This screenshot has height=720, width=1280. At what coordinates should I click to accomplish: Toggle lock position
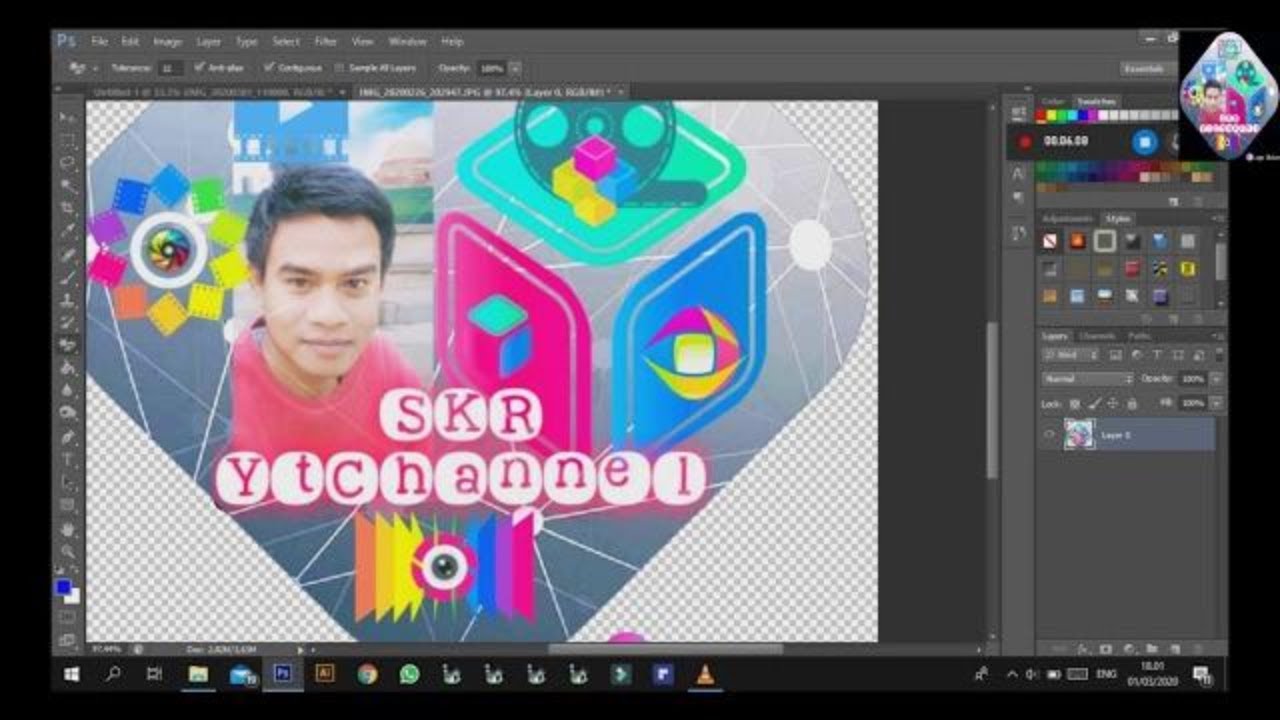pos(1113,403)
